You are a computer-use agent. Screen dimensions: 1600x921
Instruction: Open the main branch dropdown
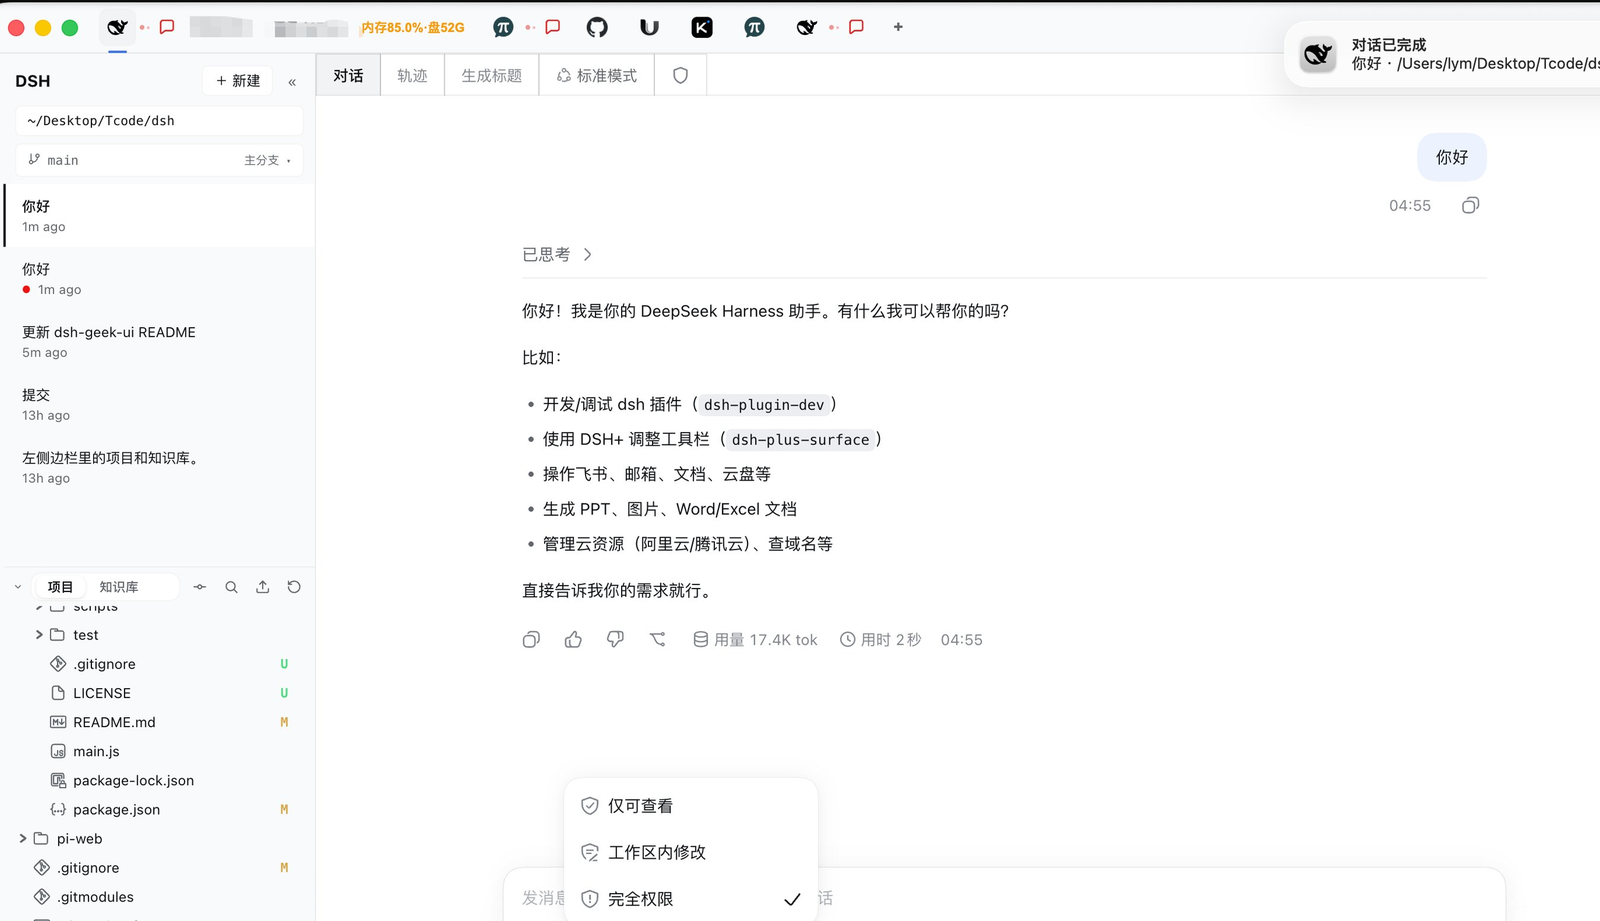[159, 160]
